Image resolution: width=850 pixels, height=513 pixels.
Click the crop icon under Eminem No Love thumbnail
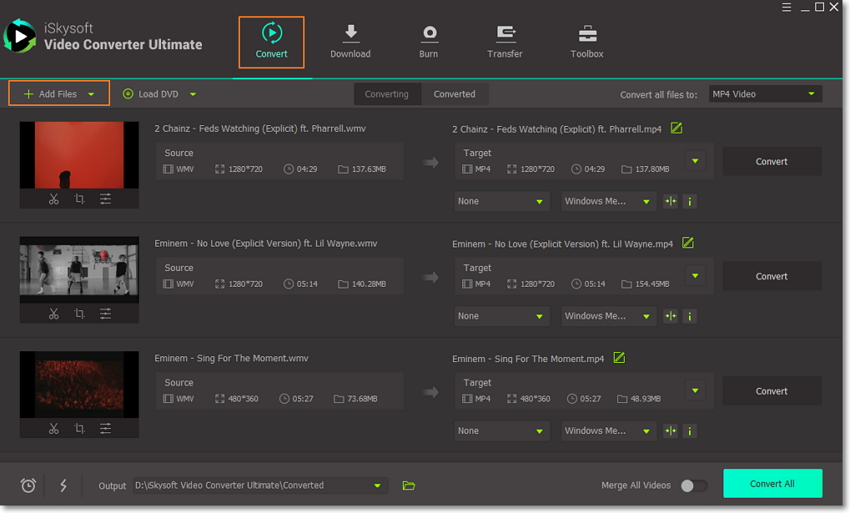[80, 314]
